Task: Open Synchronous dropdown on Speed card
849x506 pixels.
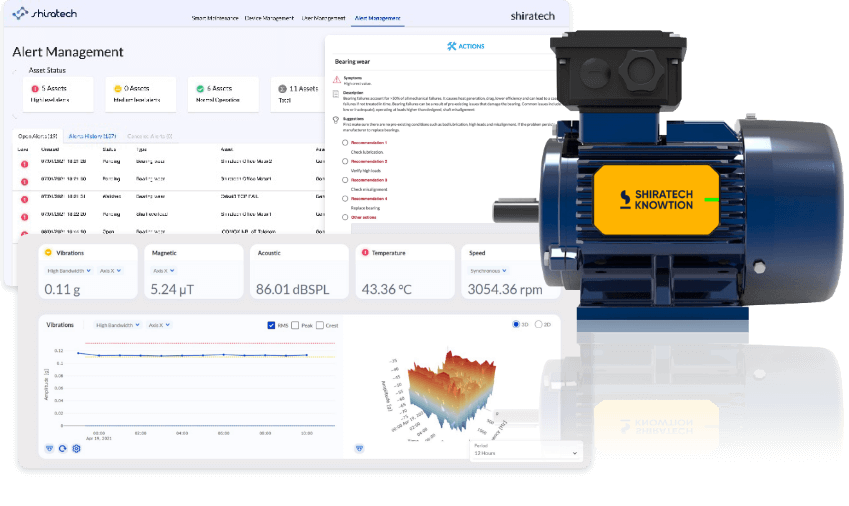Action: 488,271
